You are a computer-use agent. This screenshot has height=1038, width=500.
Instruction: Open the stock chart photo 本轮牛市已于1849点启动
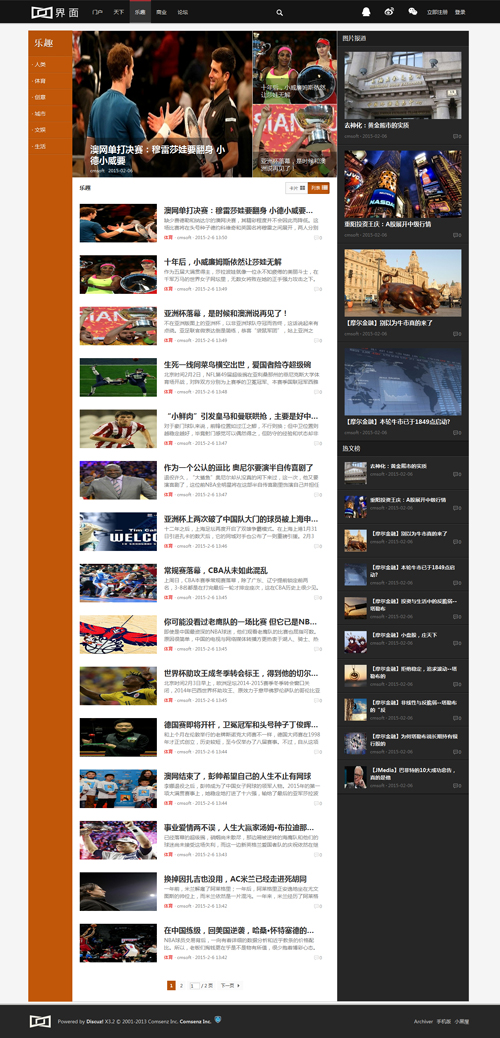point(403,382)
